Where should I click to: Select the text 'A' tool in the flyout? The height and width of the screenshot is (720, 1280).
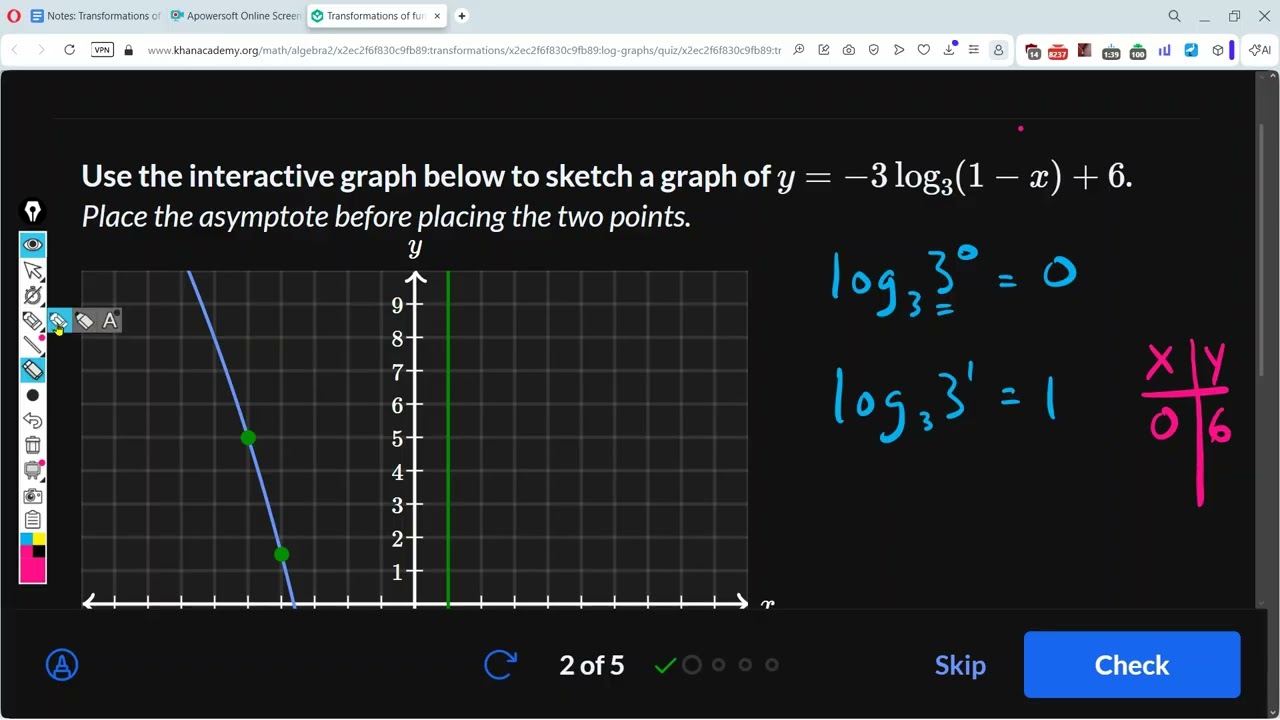110,320
